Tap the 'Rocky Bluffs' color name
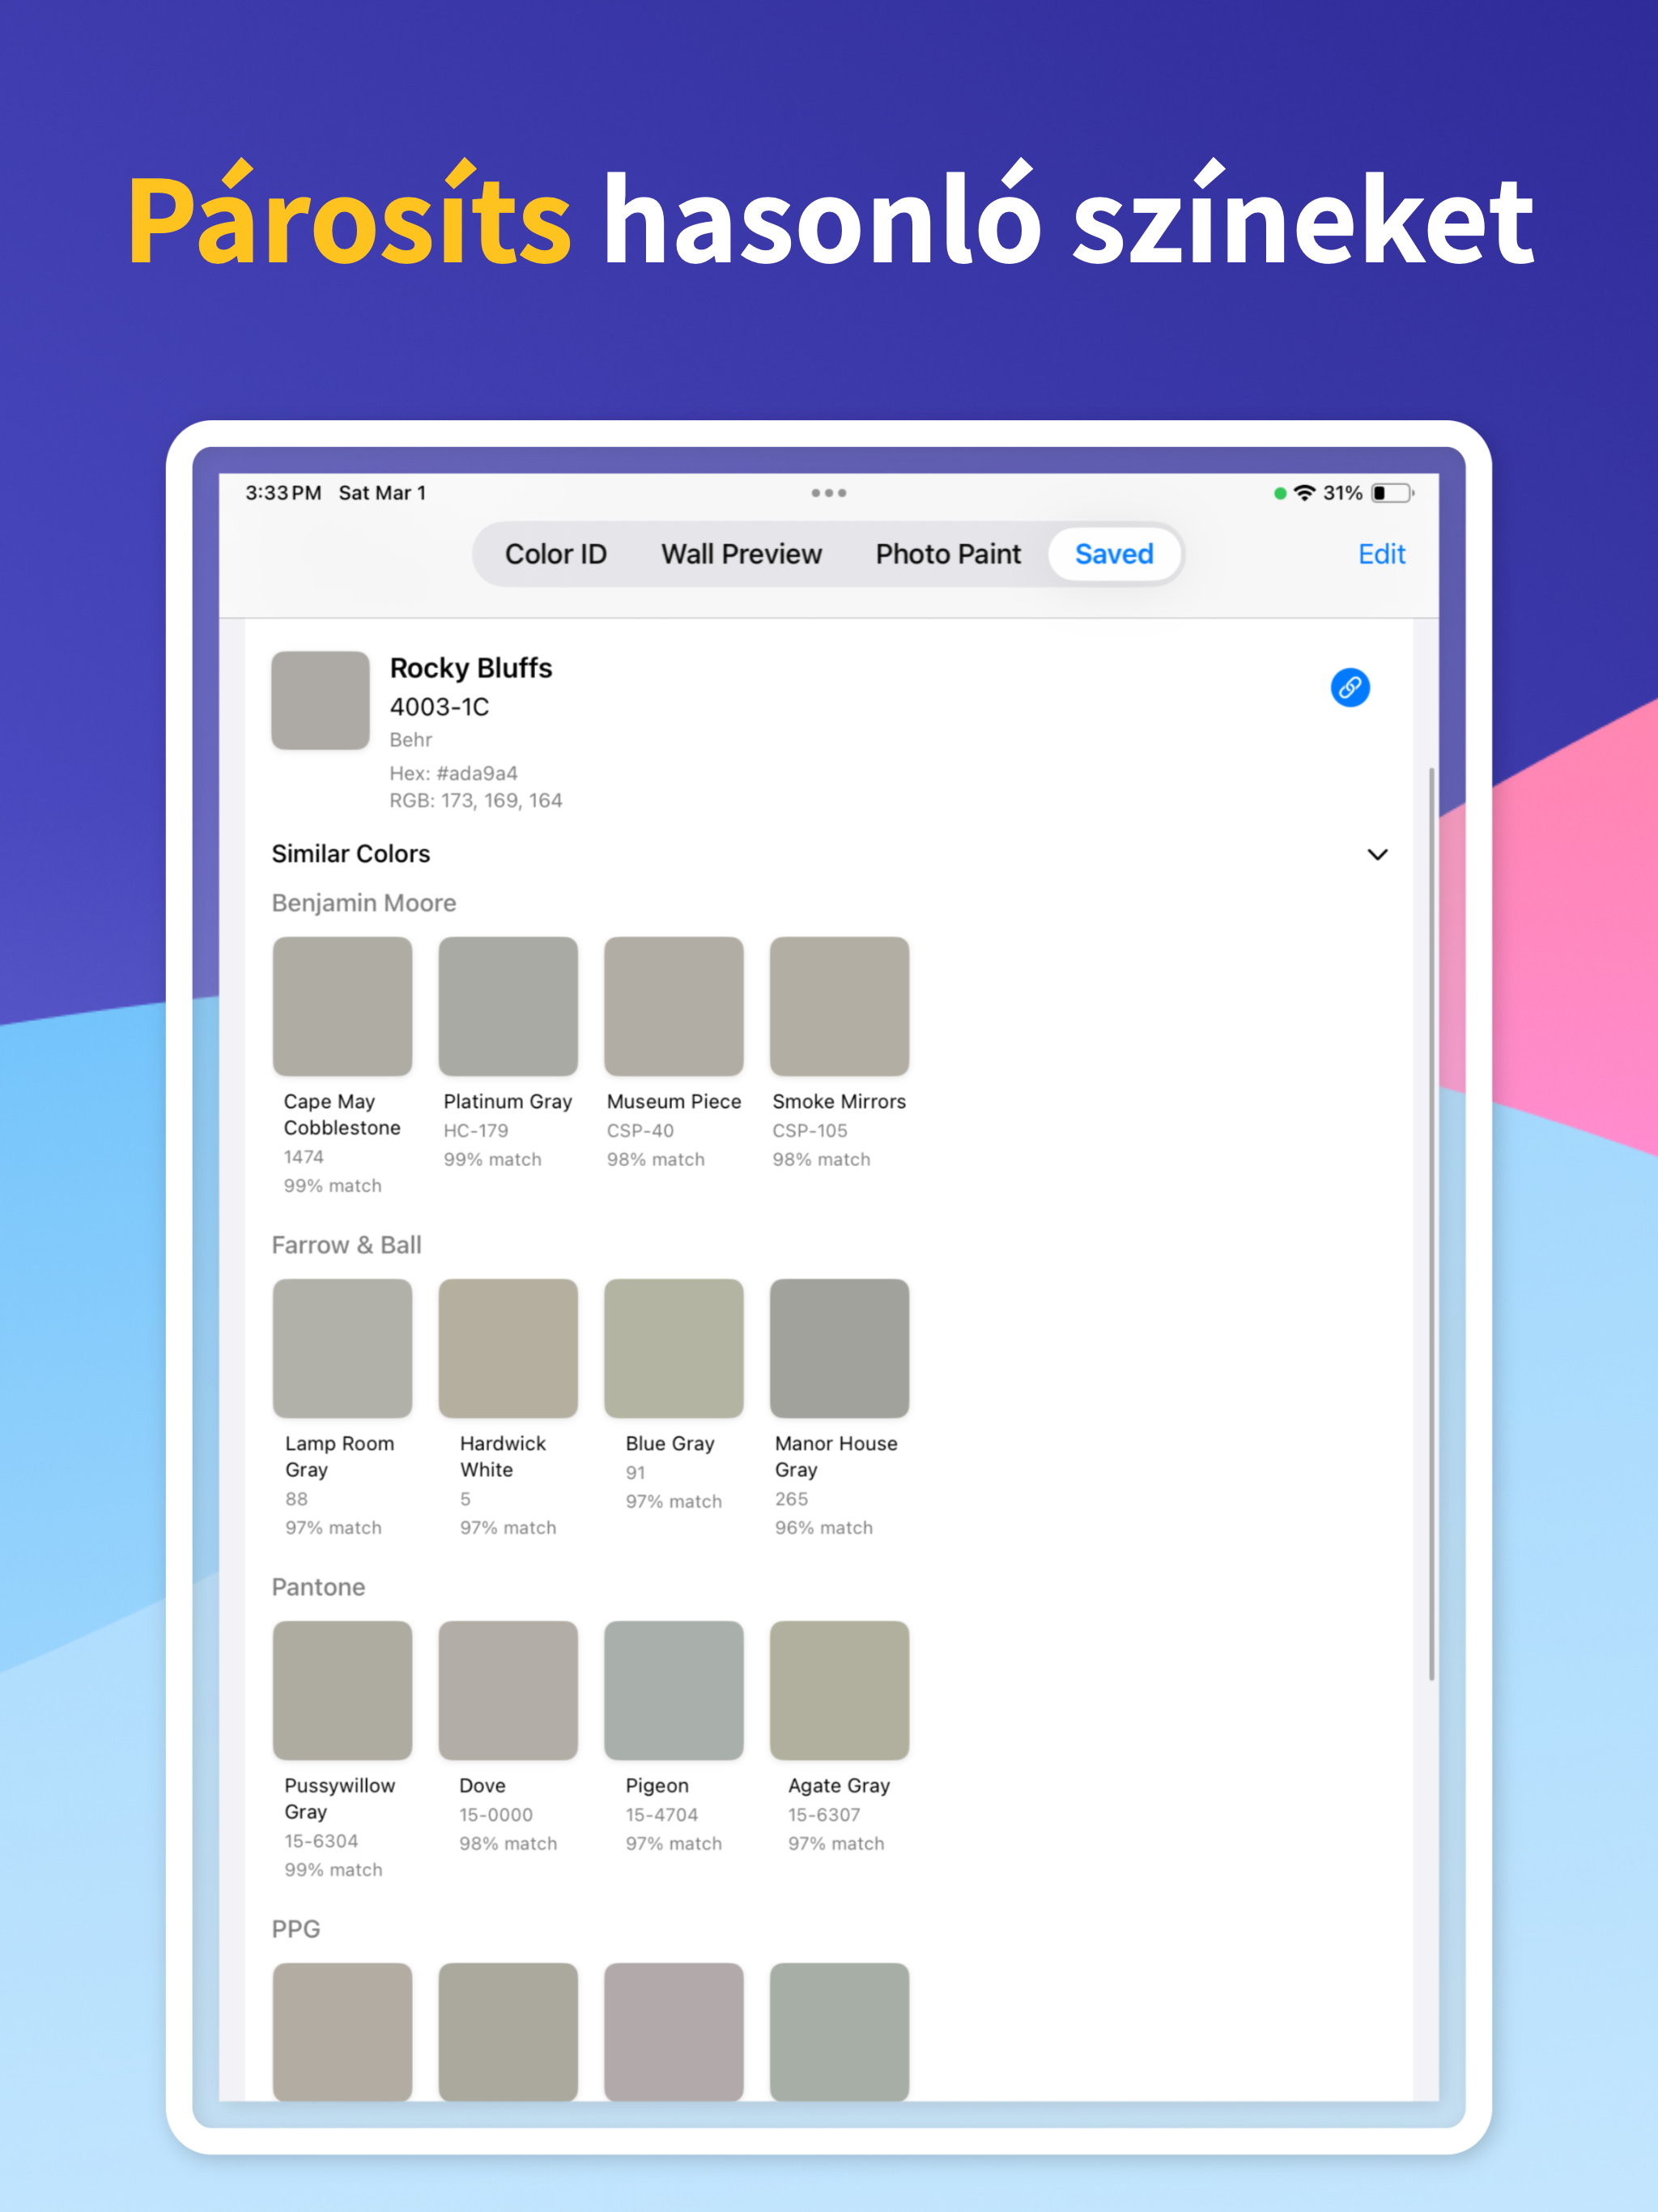The width and height of the screenshot is (1658, 2212). 471,668
